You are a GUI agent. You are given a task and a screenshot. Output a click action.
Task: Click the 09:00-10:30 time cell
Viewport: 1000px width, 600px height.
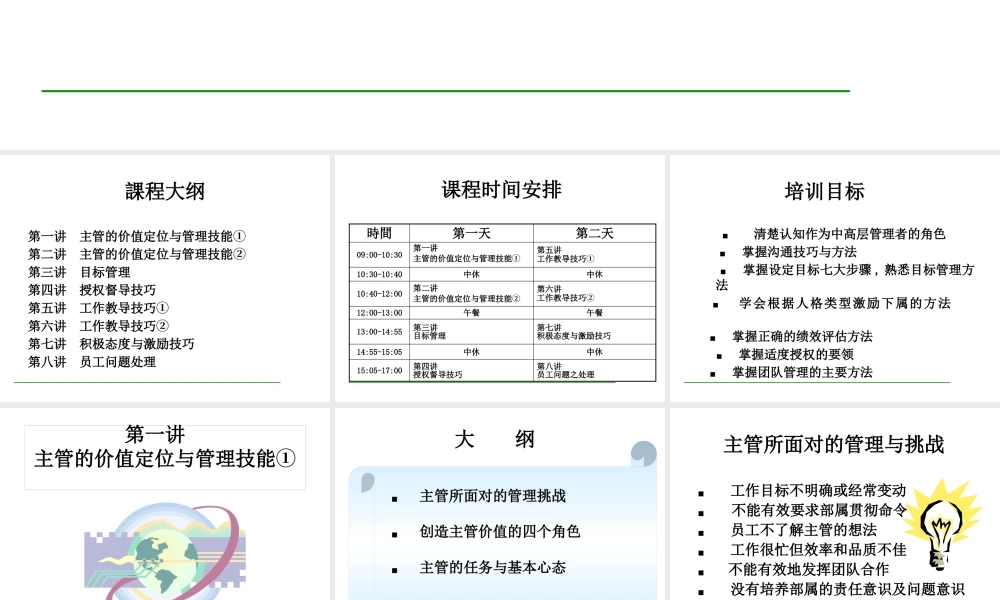(x=379, y=255)
